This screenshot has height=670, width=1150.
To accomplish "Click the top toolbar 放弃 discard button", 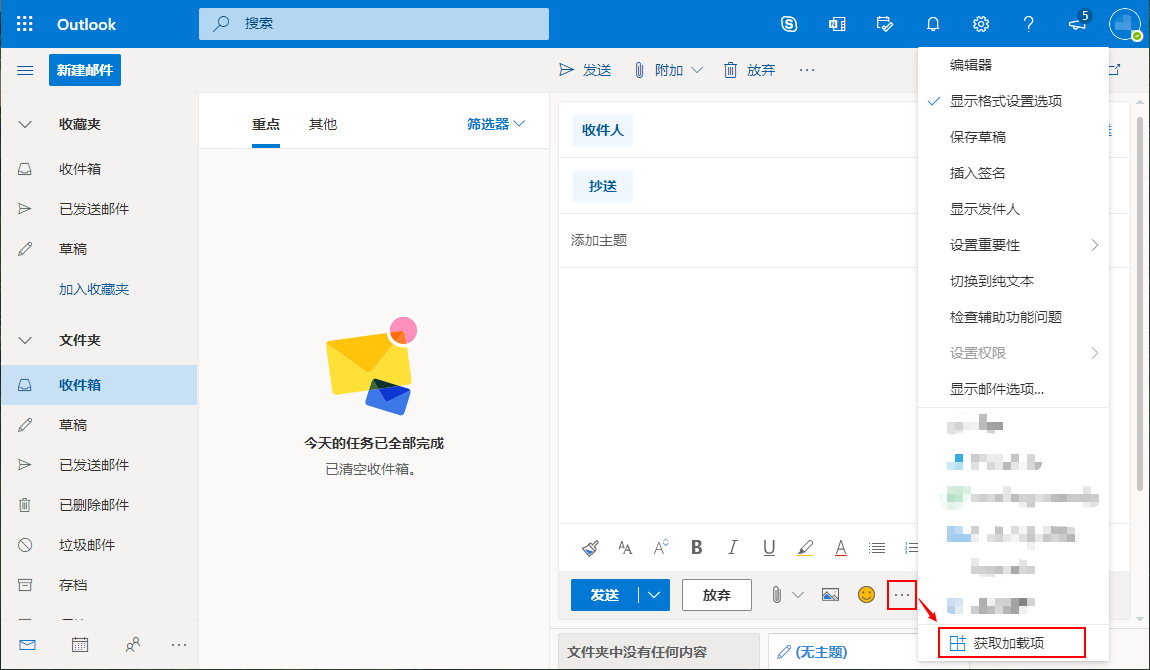I will pos(749,70).
